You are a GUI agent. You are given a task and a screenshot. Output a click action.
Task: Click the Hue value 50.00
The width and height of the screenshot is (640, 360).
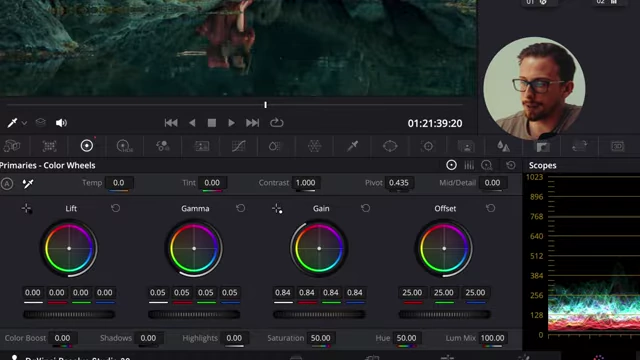tap(406, 338)
